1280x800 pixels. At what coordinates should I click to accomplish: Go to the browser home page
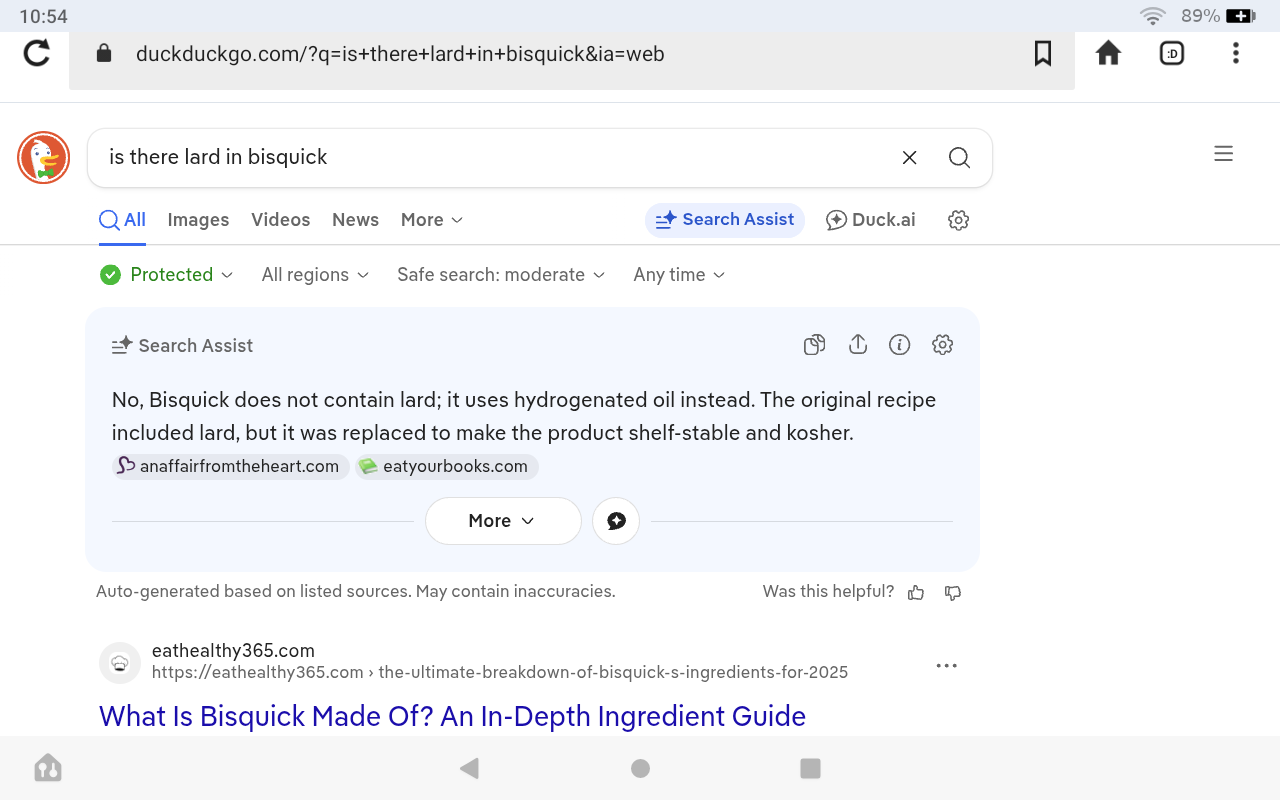[x=1108, y=53]
